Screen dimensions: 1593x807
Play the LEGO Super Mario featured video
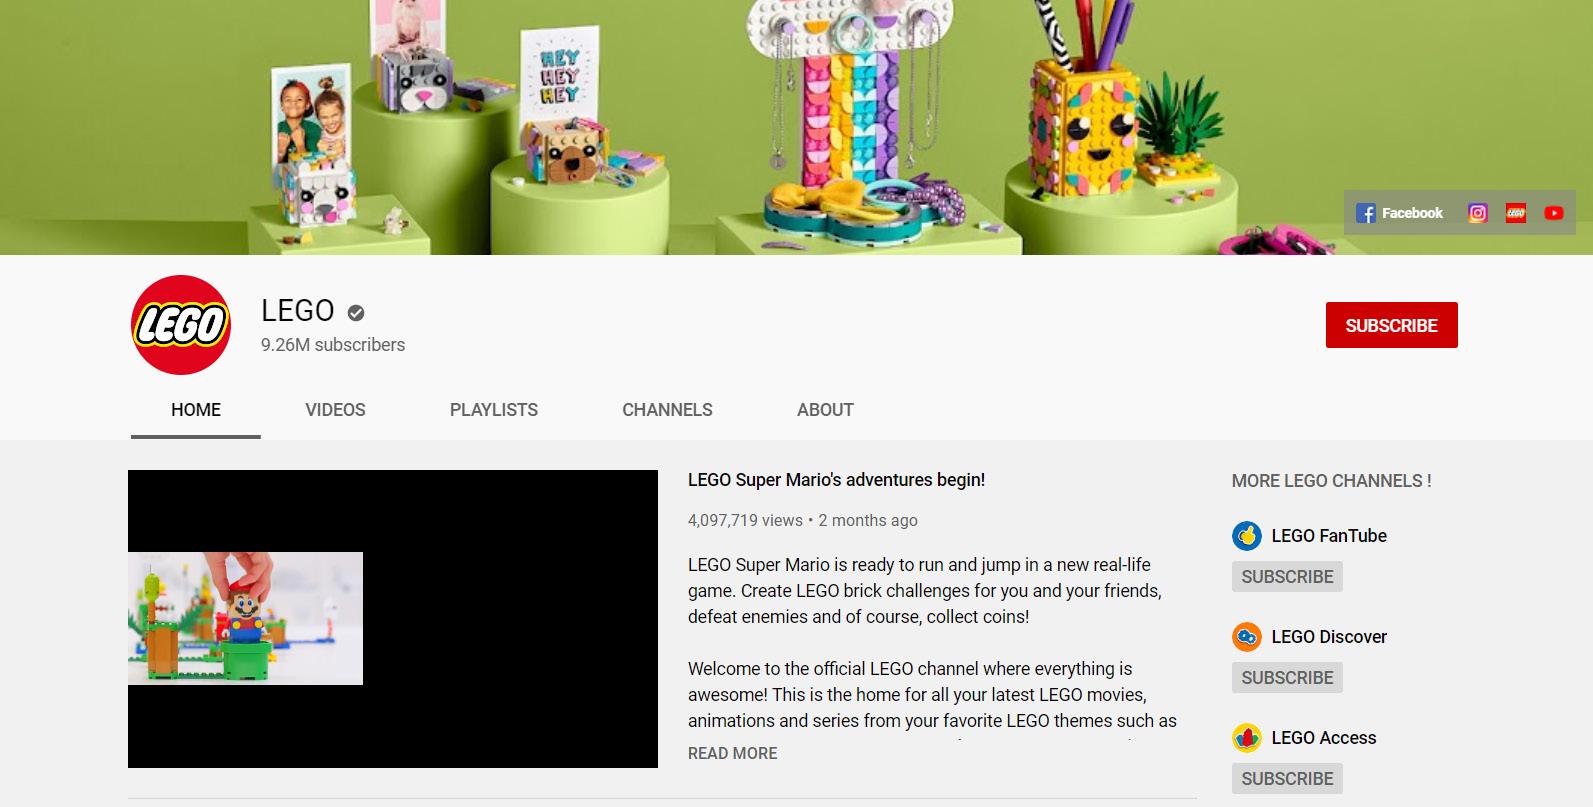[393, 619]
